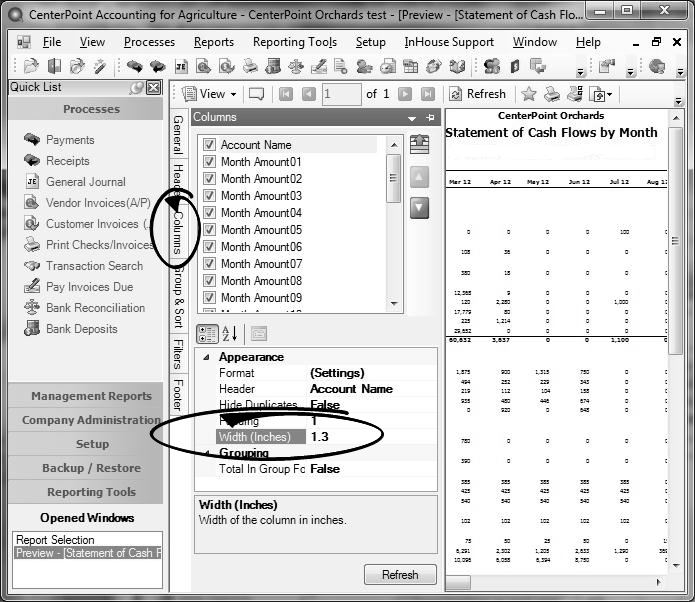The image size is (695, 602).
Task: Click the Favorites star icon in preview toolbar
Action: point(528,94)
